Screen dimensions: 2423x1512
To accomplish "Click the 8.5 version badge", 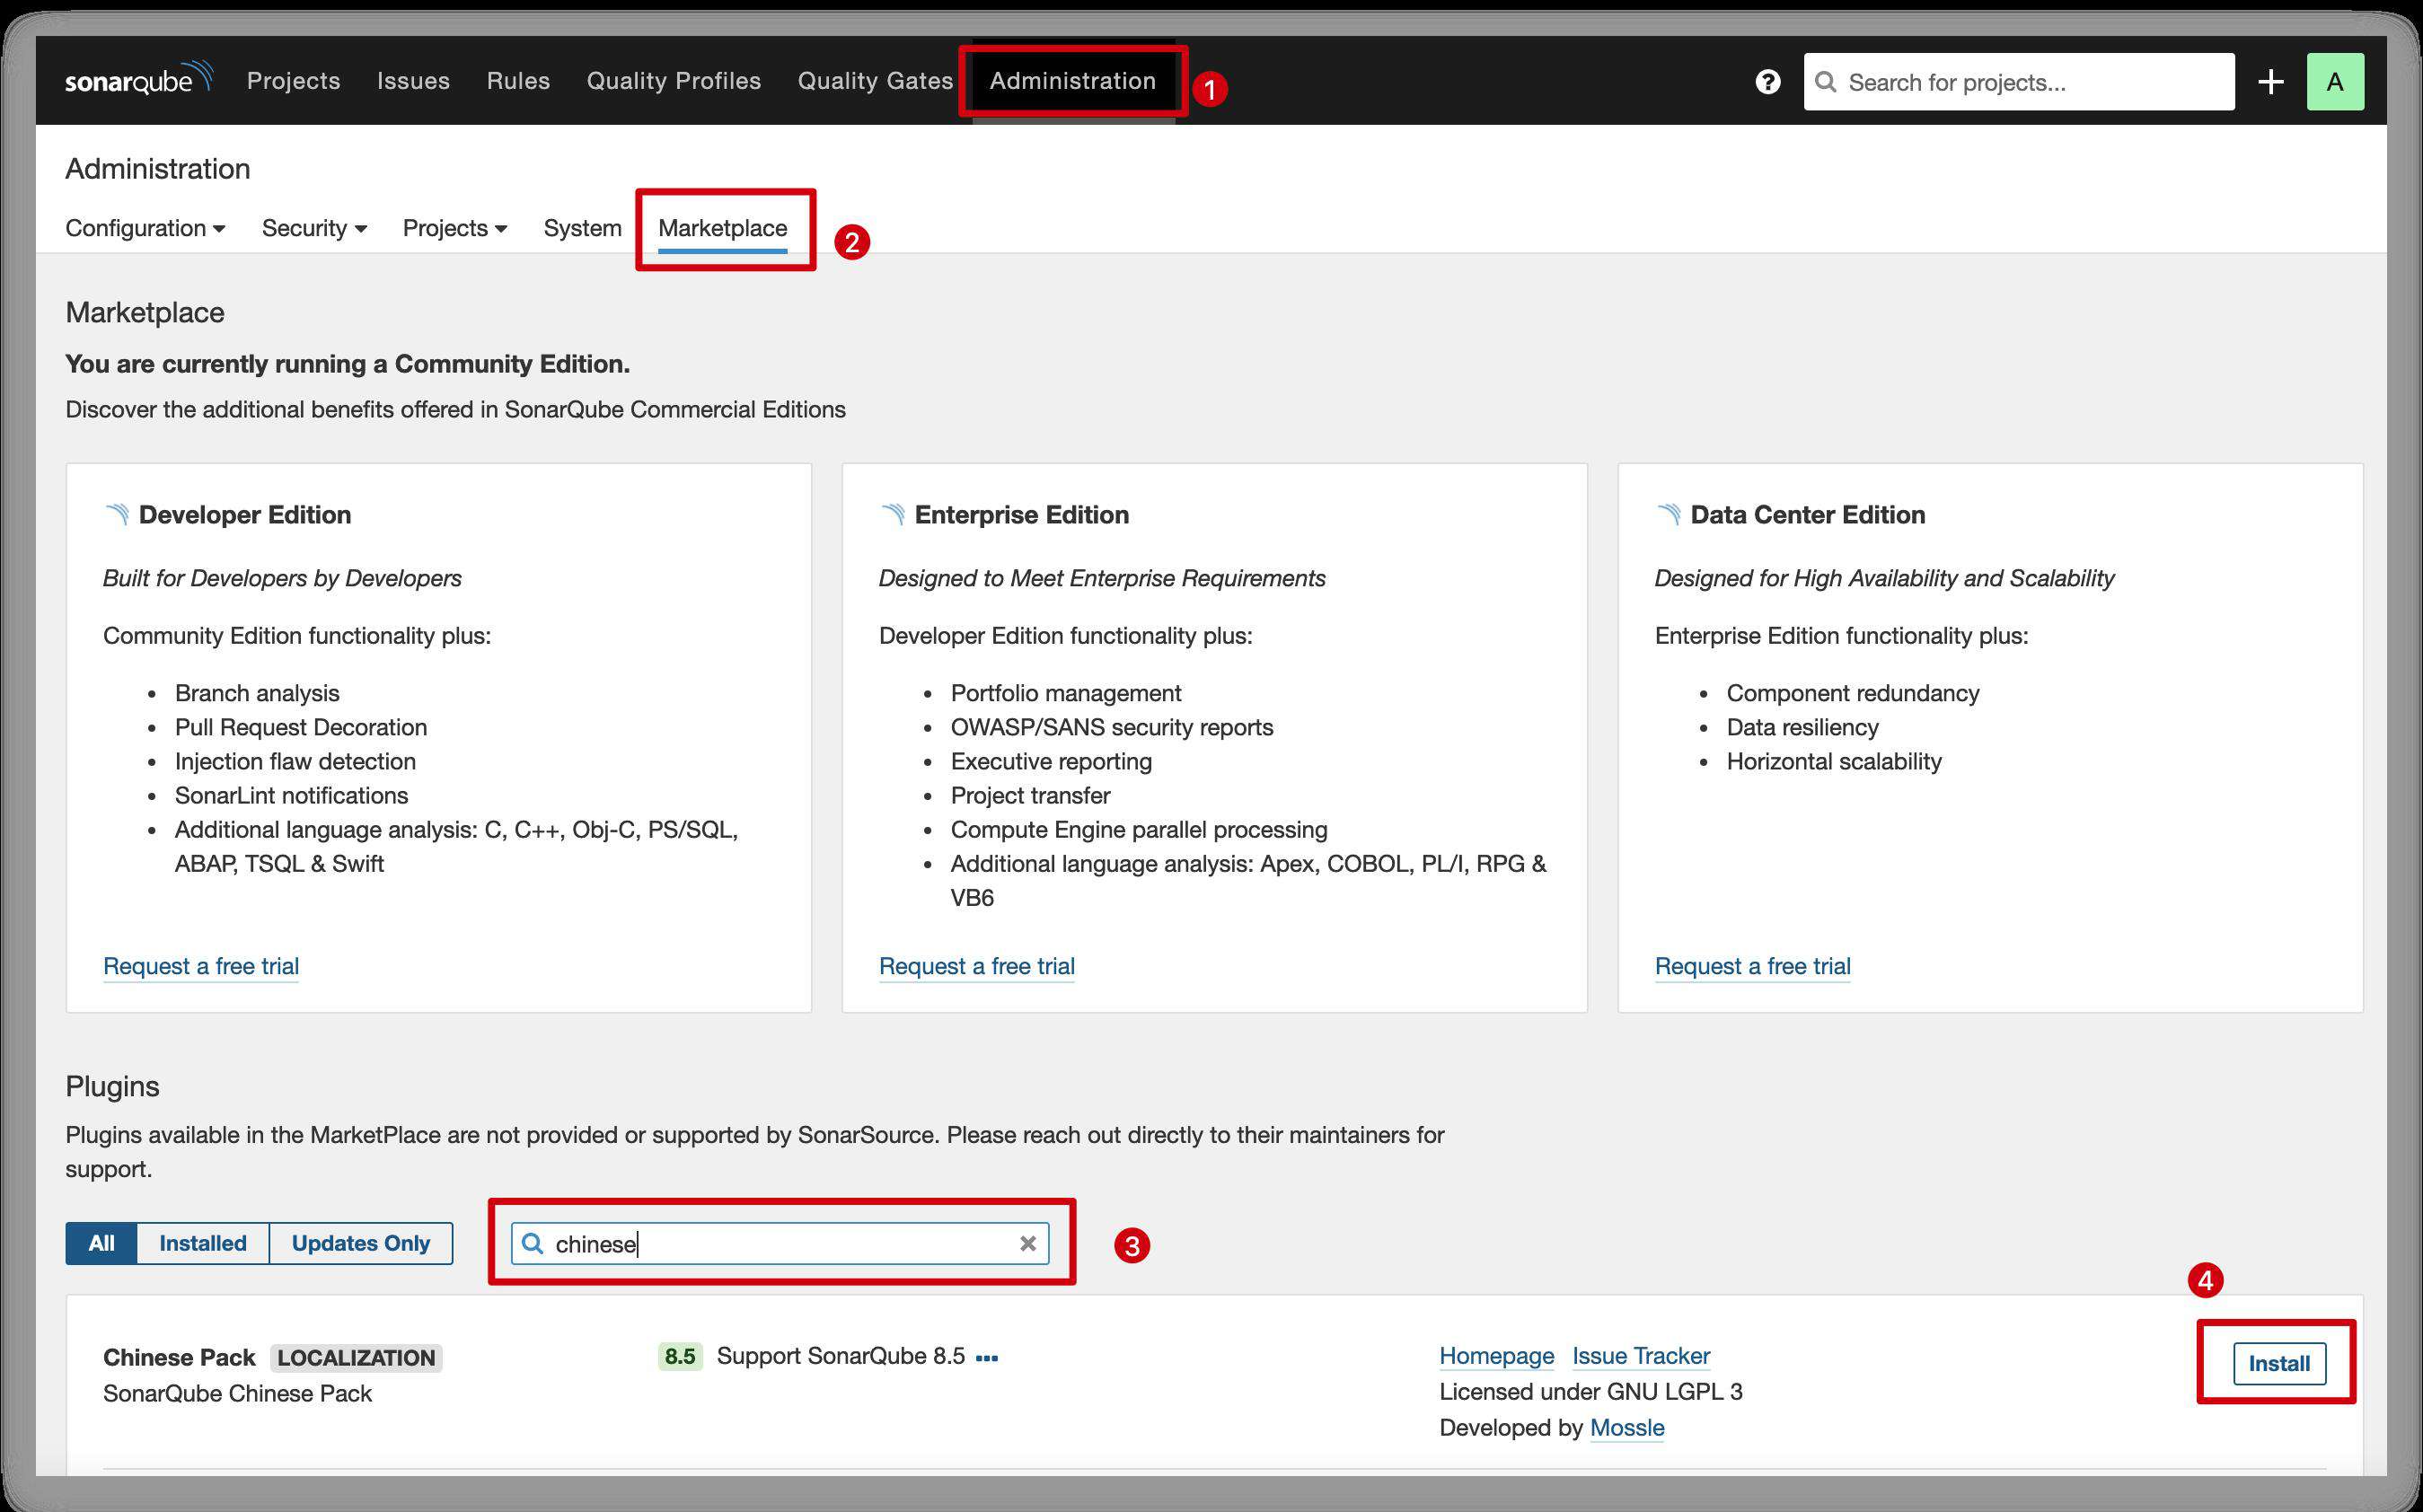I will tap(680, 1356).
